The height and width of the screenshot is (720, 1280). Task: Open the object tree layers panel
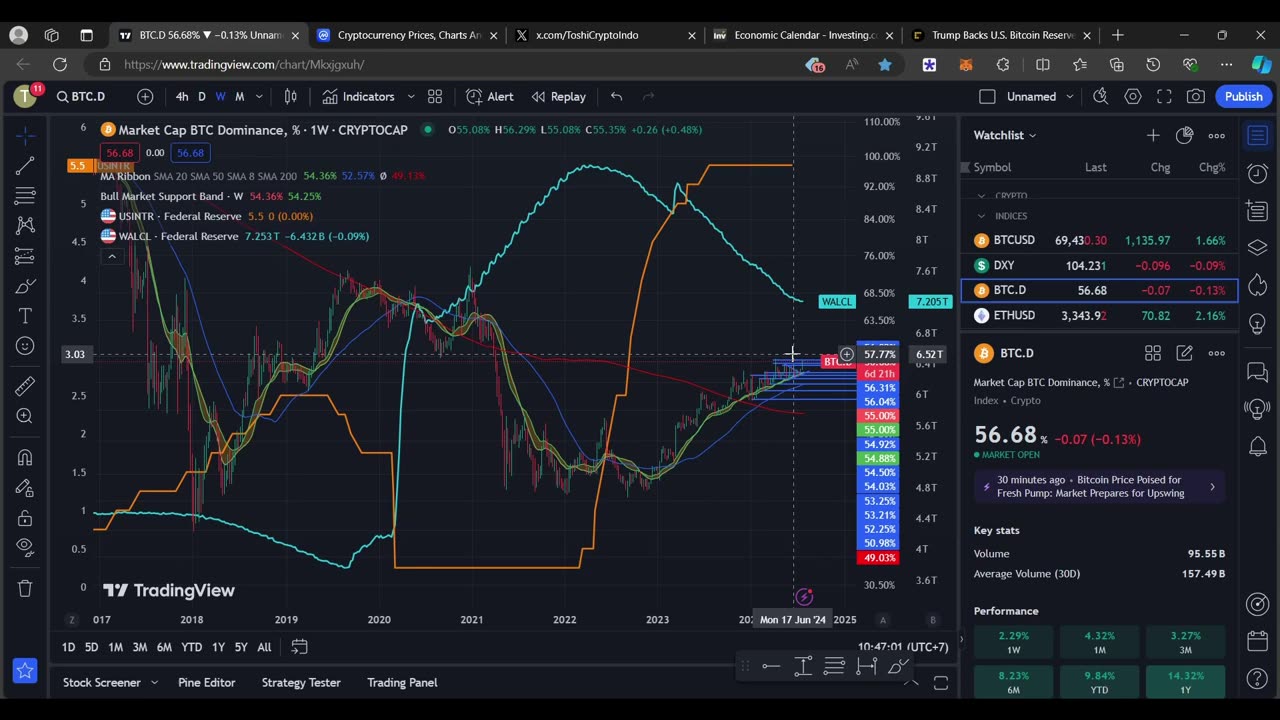tap(1257, 247)
